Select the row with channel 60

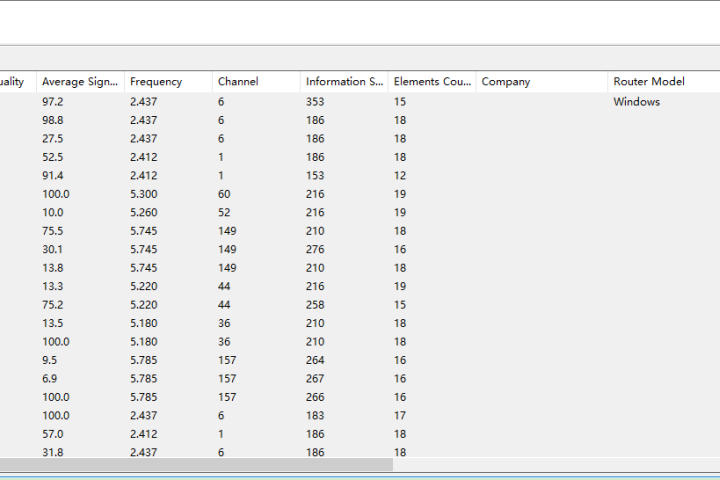tap(360, 194)
